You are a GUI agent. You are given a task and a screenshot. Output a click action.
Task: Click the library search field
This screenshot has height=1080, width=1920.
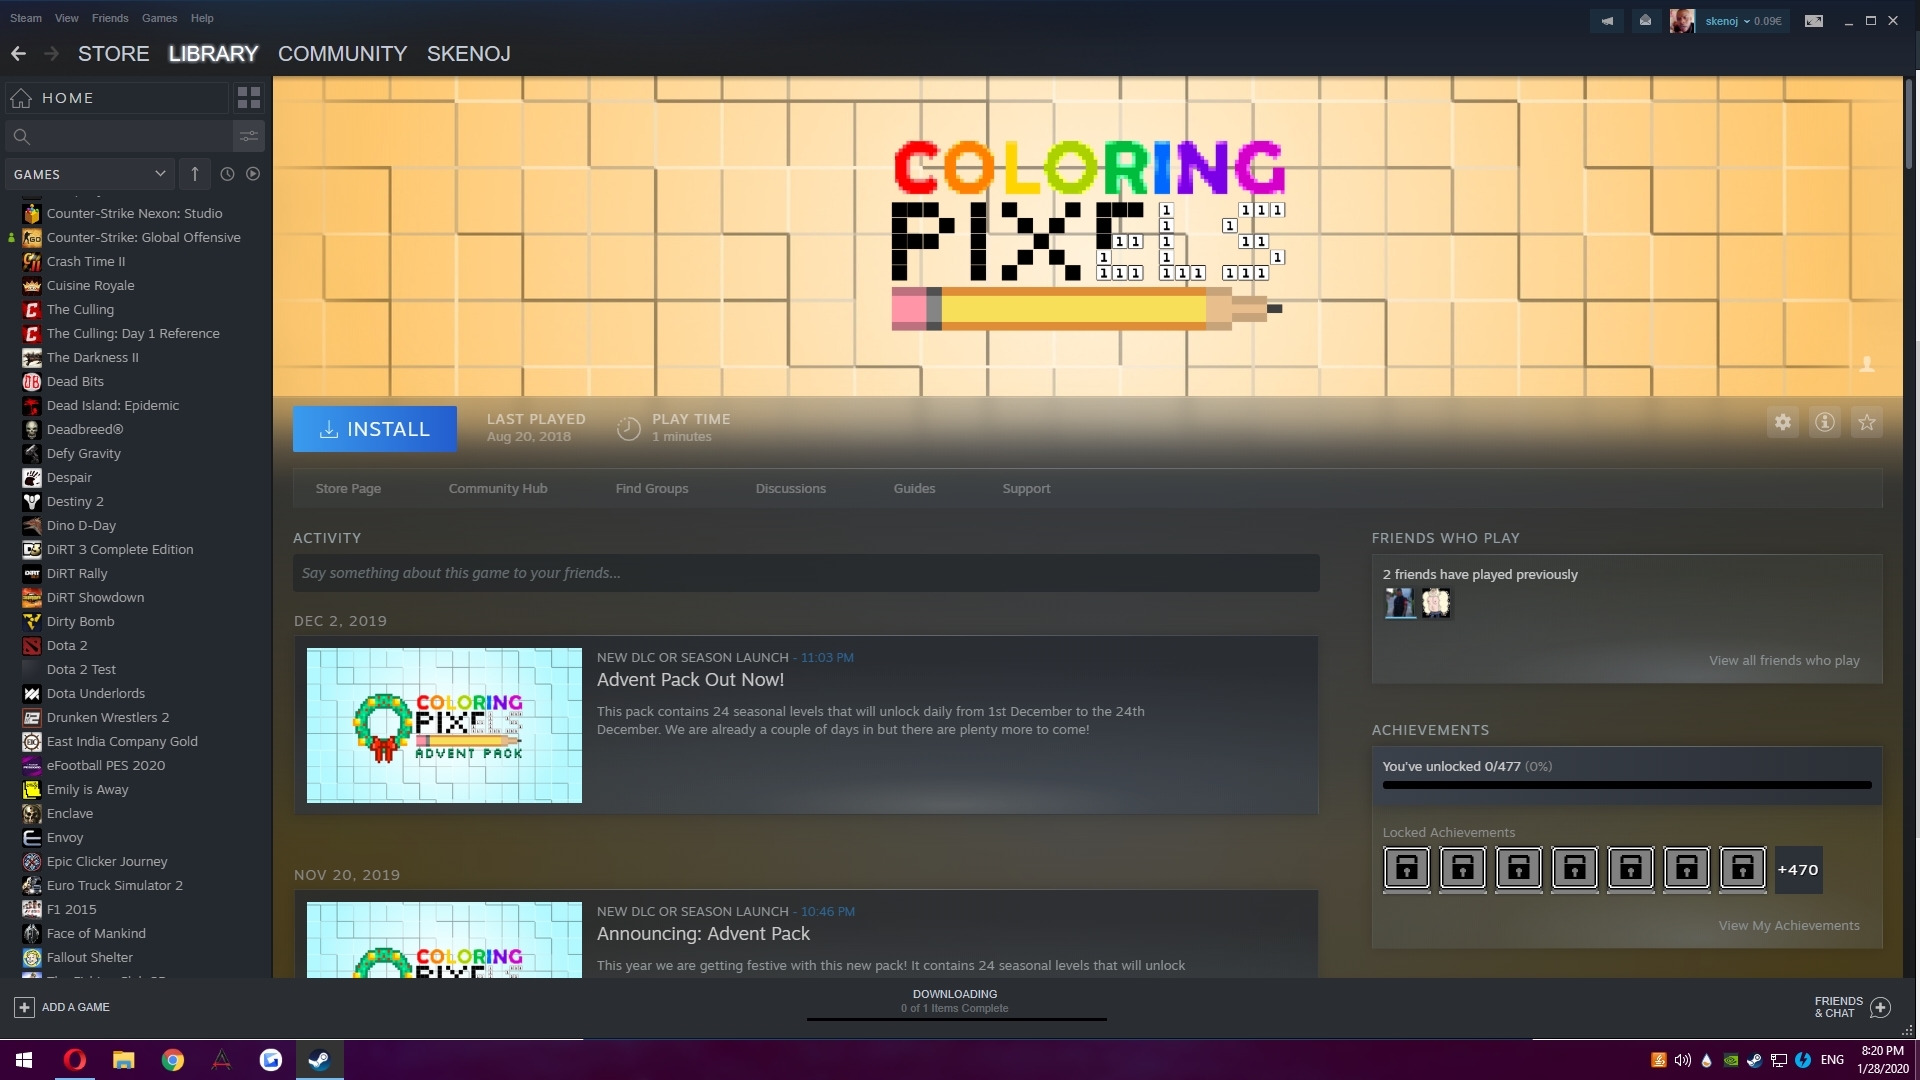point(120,136)
